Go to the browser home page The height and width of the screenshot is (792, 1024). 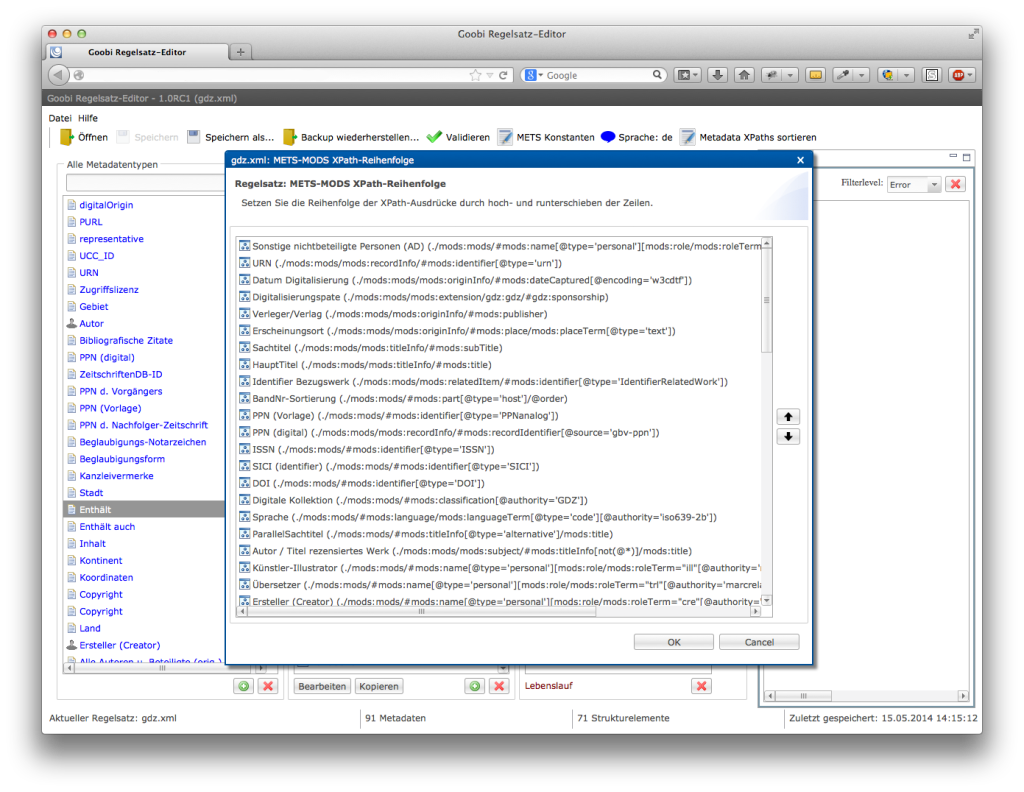point(744,75)
